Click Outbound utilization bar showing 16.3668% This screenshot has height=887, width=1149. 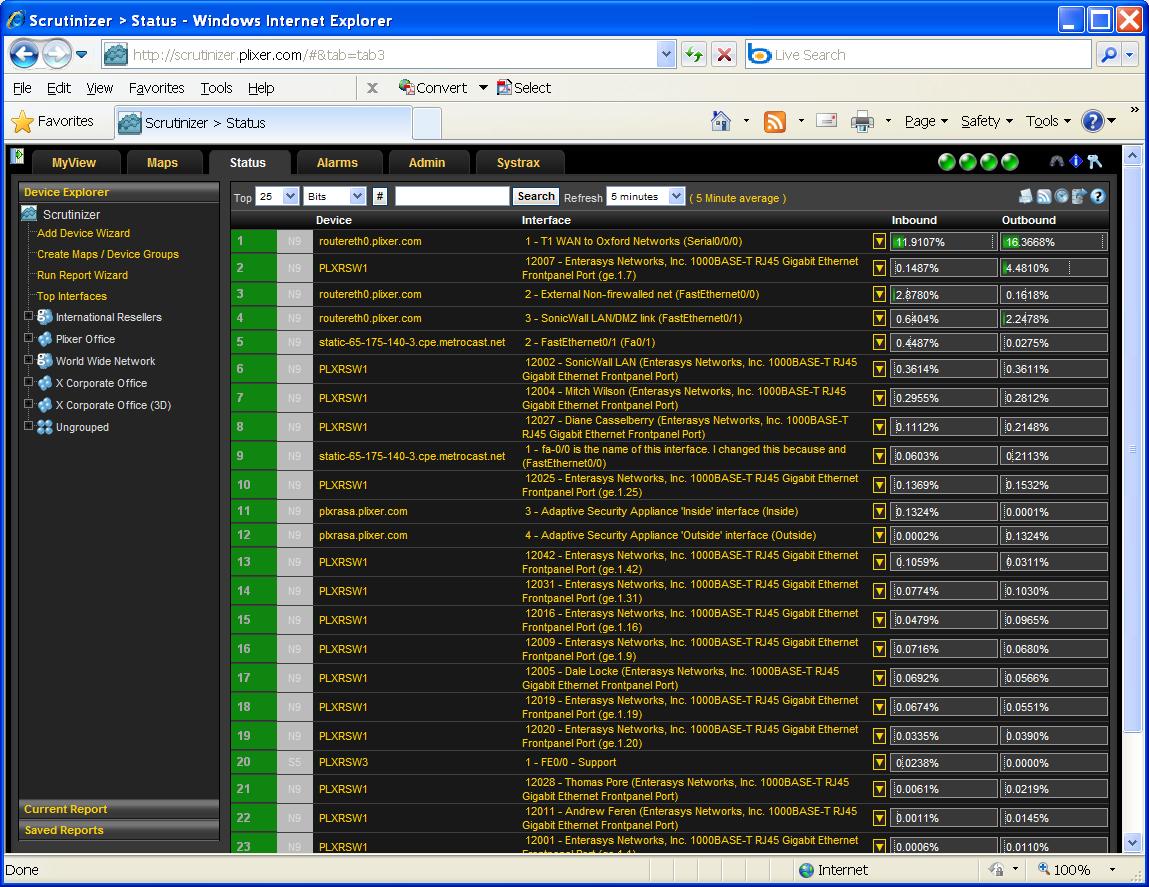coord(1054,242)
